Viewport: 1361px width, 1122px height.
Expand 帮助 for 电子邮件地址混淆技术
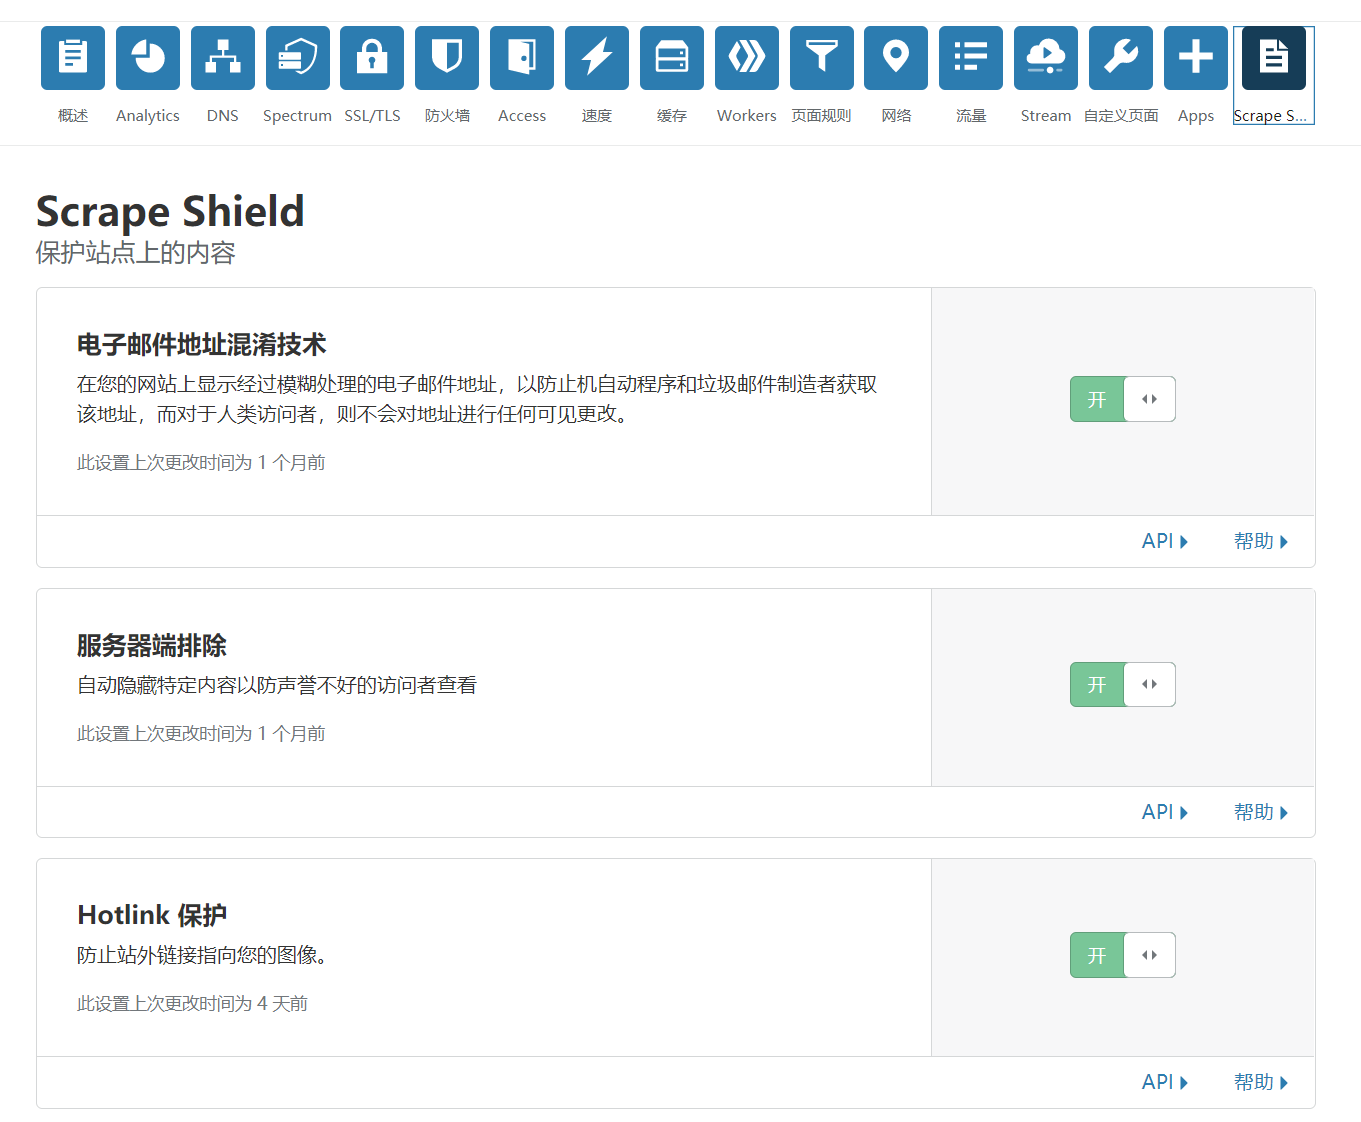1261,541
